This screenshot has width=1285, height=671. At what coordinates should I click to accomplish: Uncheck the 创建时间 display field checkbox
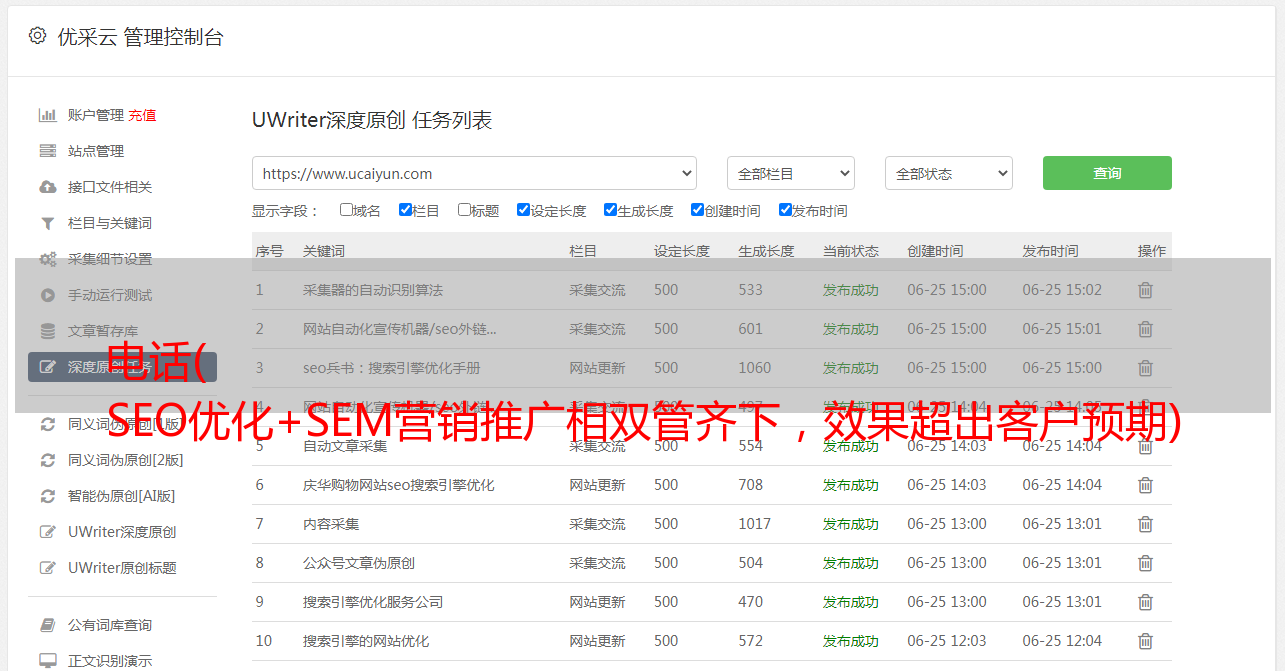(697, 210)
